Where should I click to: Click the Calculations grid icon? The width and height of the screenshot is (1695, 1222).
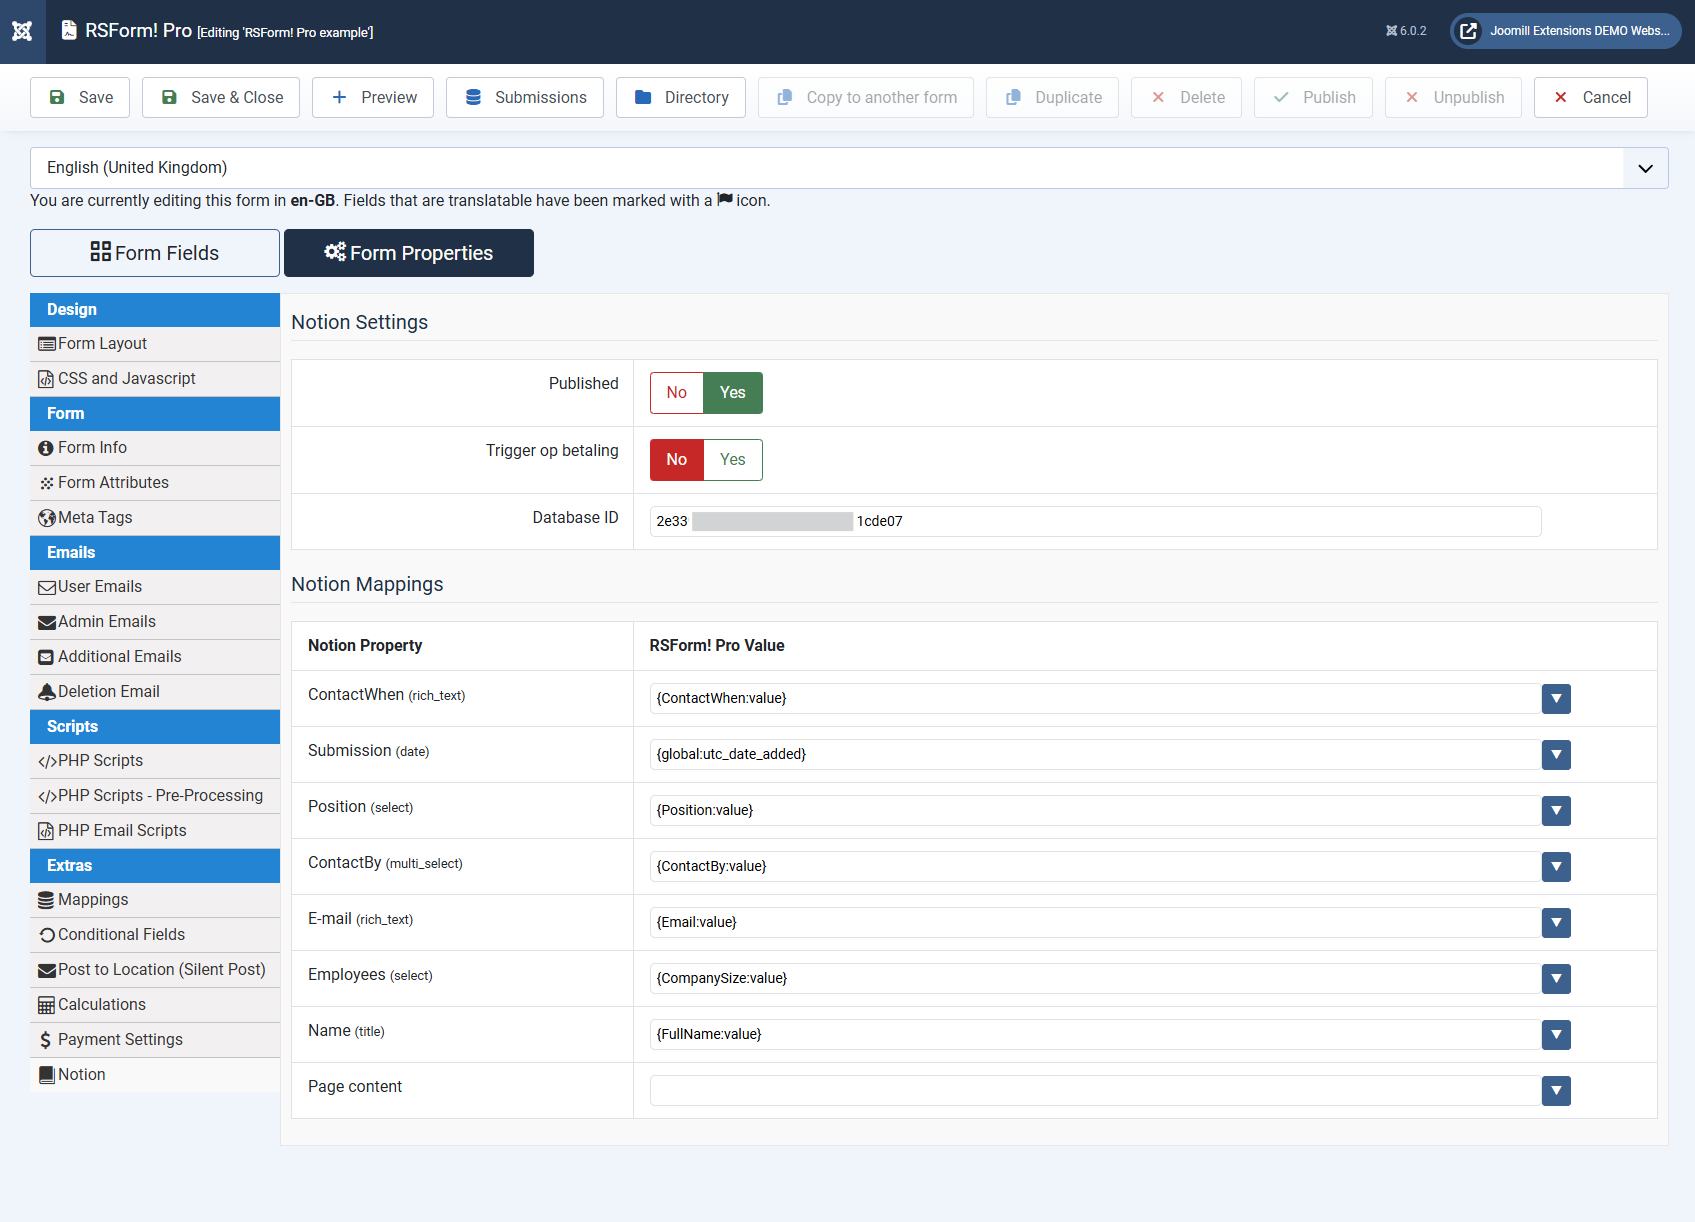(x=46, y=1005)
